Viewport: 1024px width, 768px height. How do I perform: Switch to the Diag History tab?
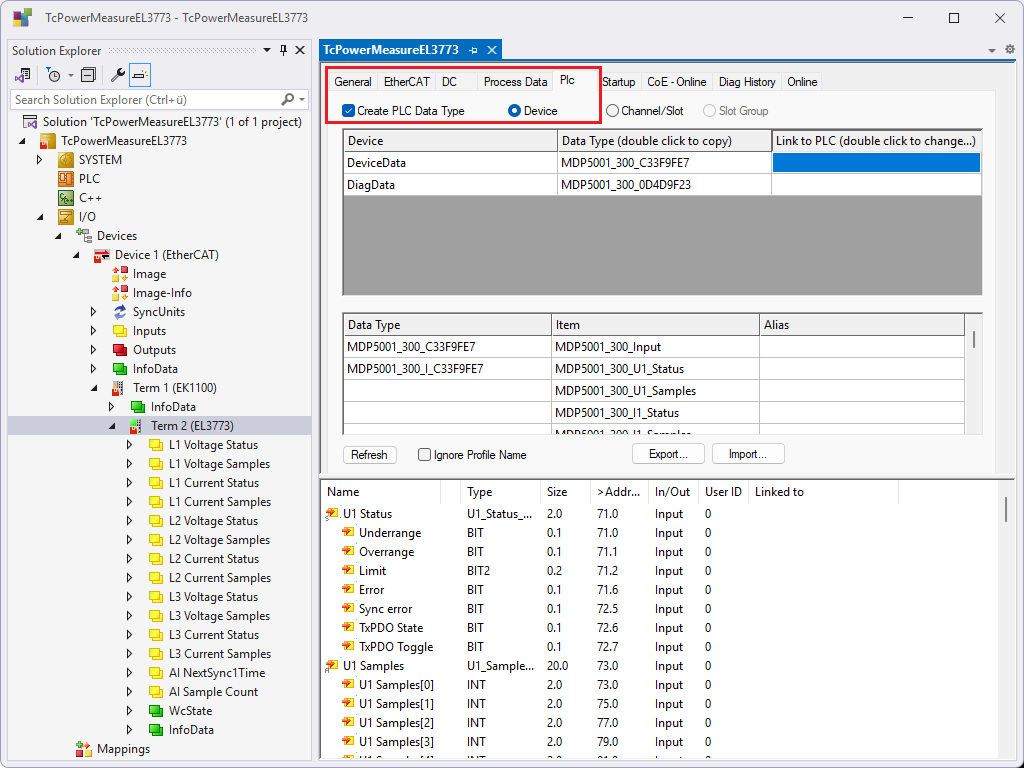pyautogui.click(x=747, y=82)
